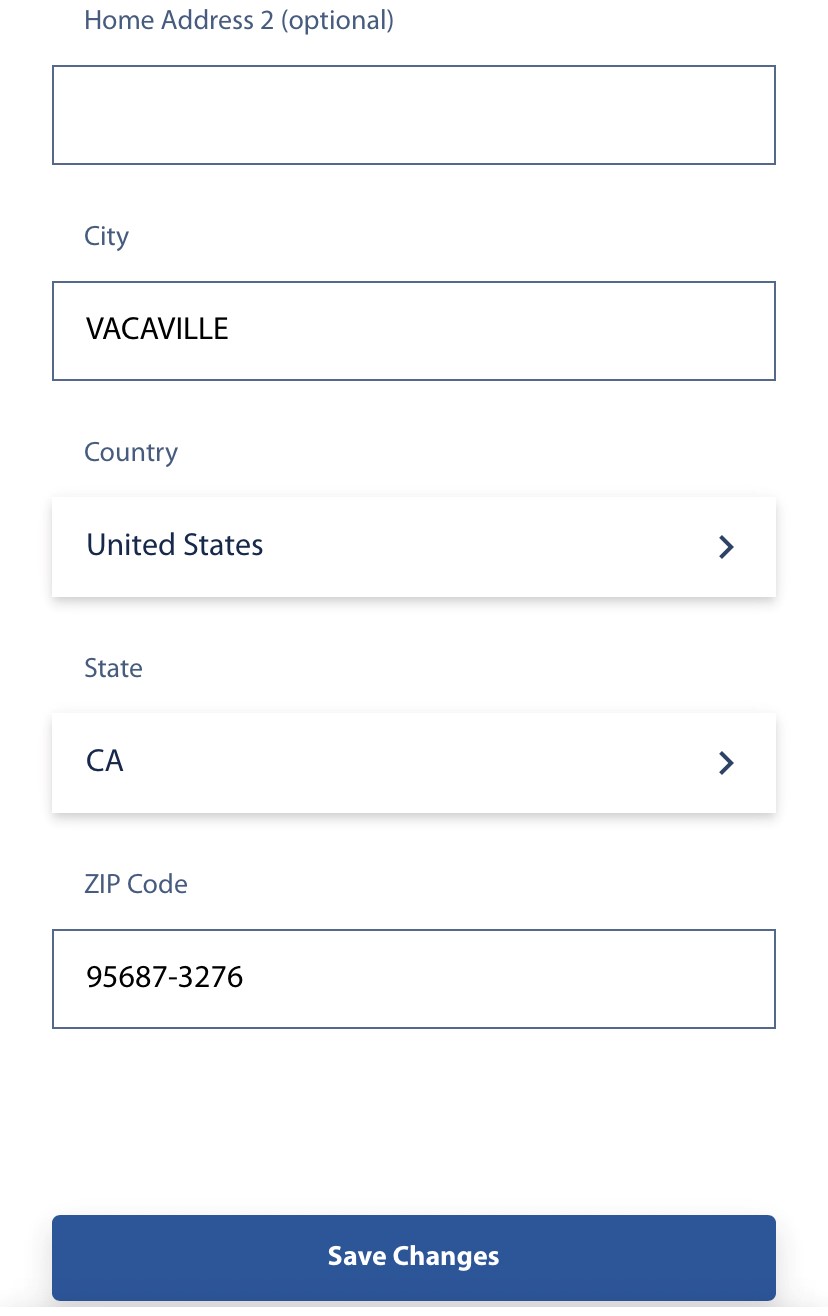Select the VACAVILLE city value
The height and width of the screenshot is (1316, 828).
point(157,330)
